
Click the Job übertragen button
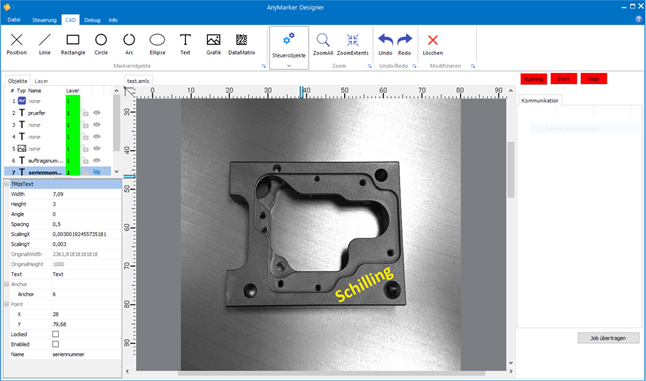(608, 338)
